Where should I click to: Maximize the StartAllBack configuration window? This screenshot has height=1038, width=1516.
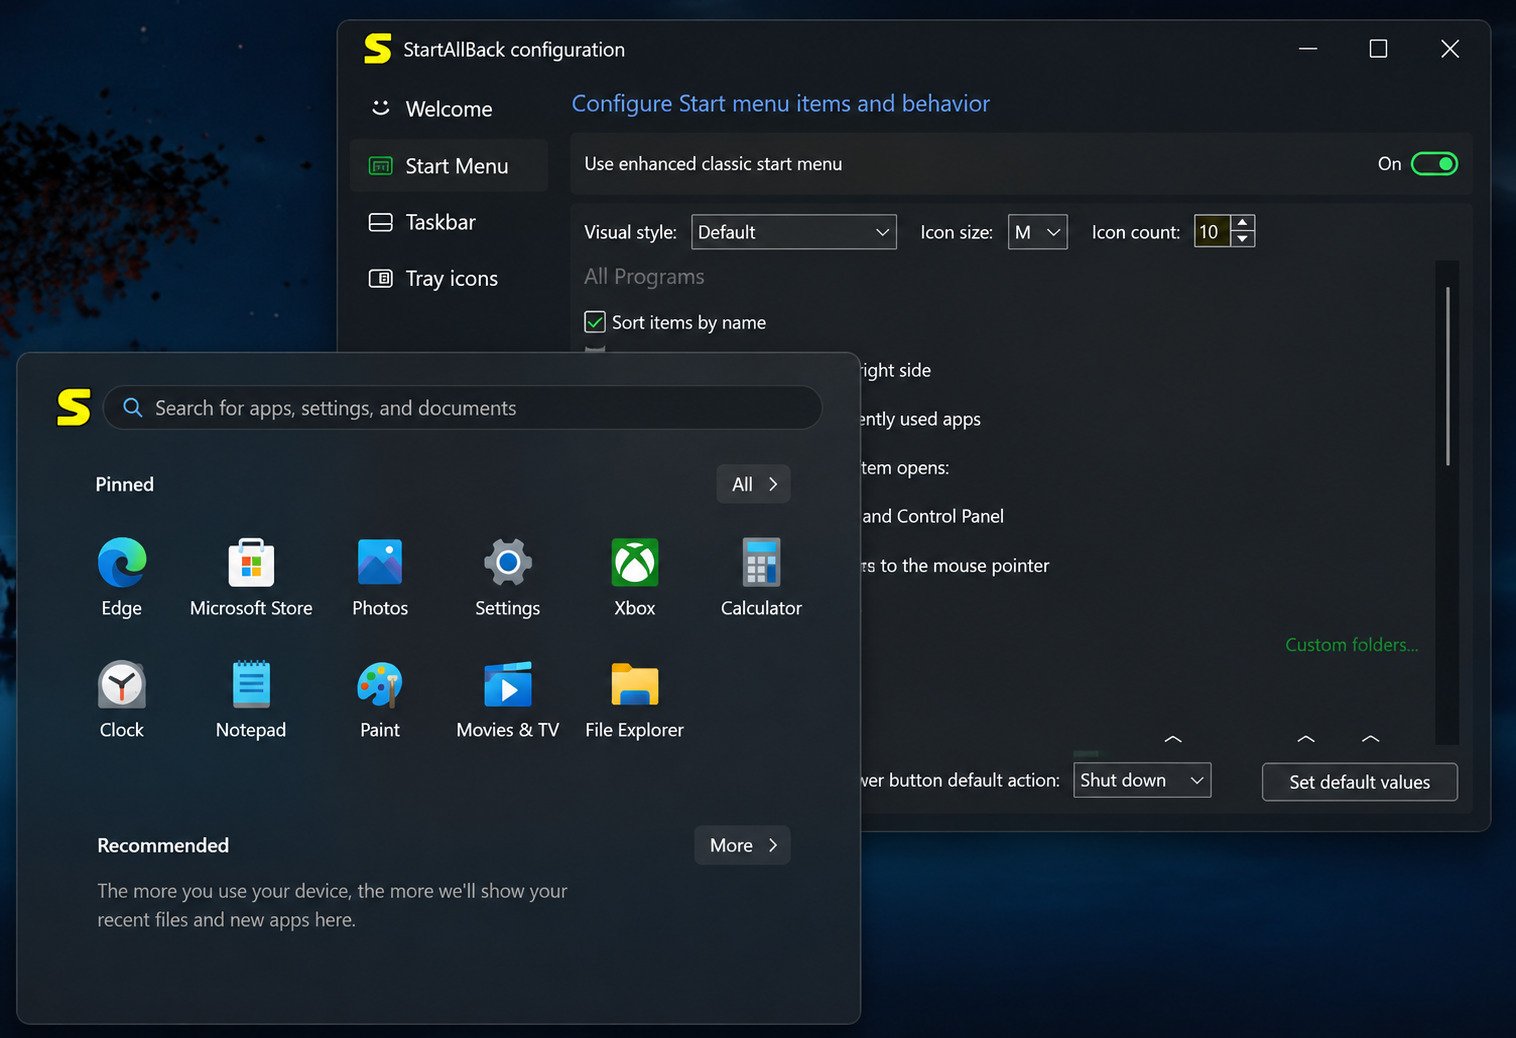[1378, 49]
